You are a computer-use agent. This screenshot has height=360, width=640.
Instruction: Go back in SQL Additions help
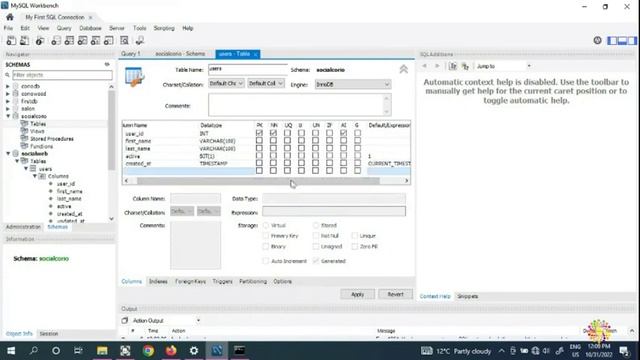[x=424, y=66]
